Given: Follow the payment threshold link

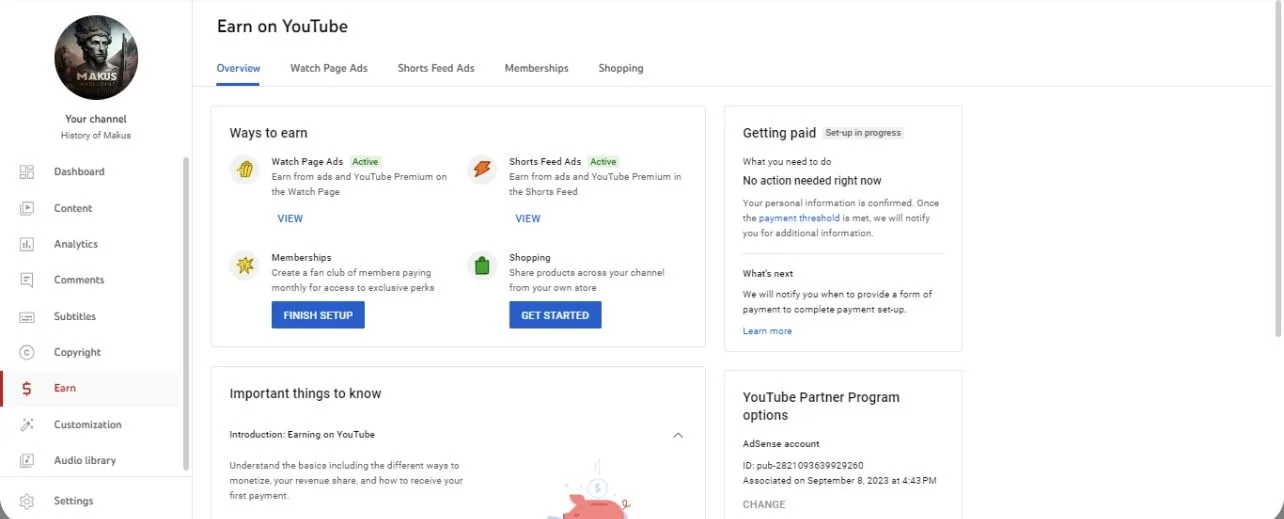Looking at the screenshot, I should (x=799, y=218).
